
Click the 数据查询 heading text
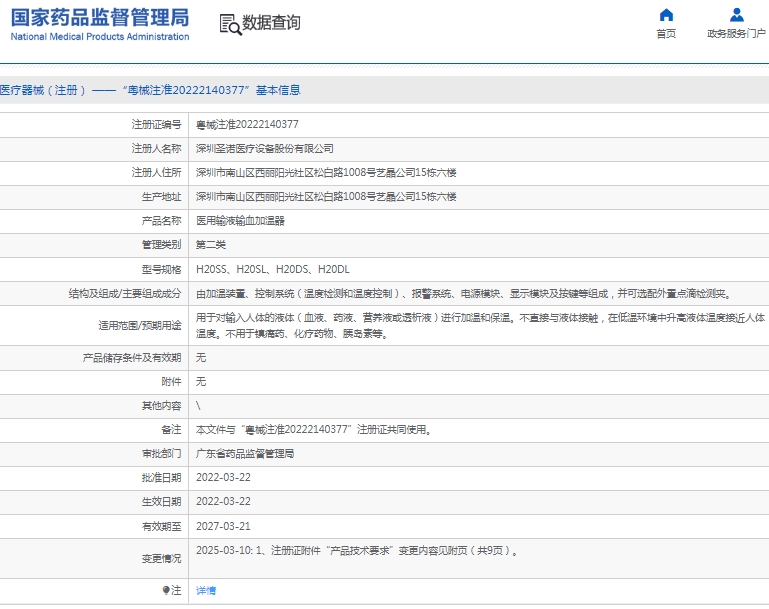(271, 23)
